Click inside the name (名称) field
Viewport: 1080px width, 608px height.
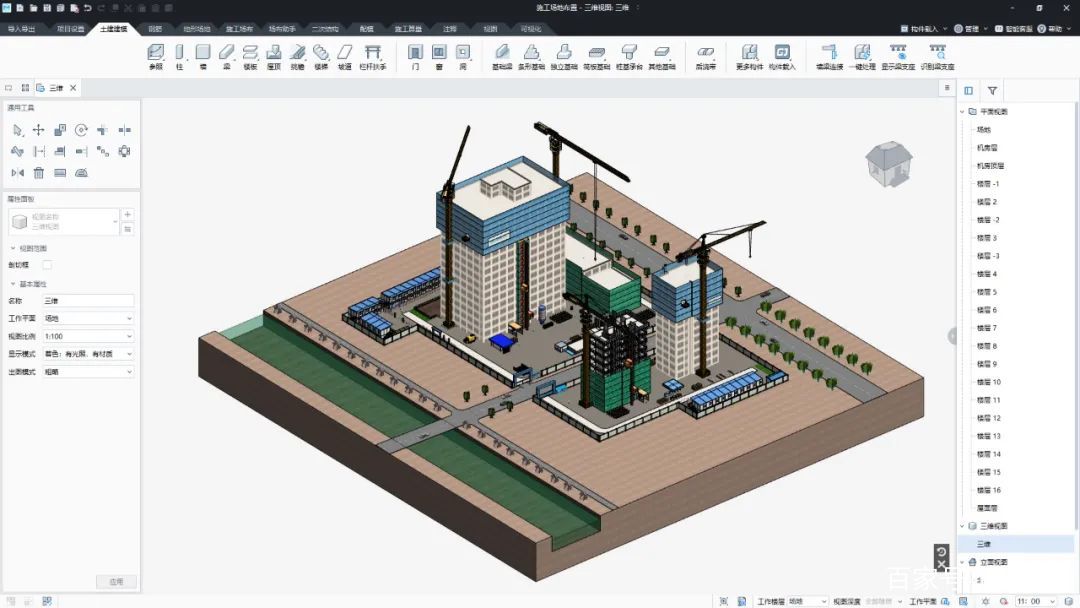[88, 301]
